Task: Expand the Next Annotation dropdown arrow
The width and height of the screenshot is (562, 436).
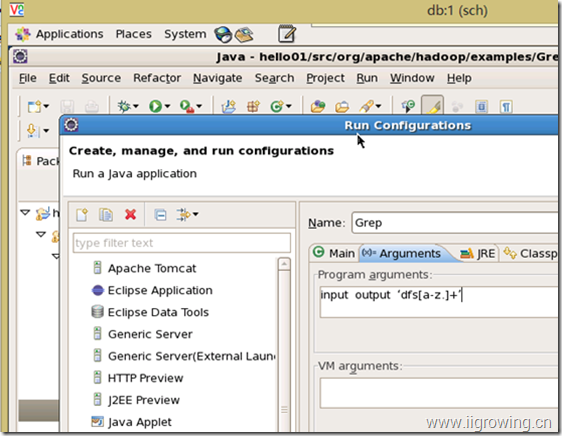Action: click(46, 131)
